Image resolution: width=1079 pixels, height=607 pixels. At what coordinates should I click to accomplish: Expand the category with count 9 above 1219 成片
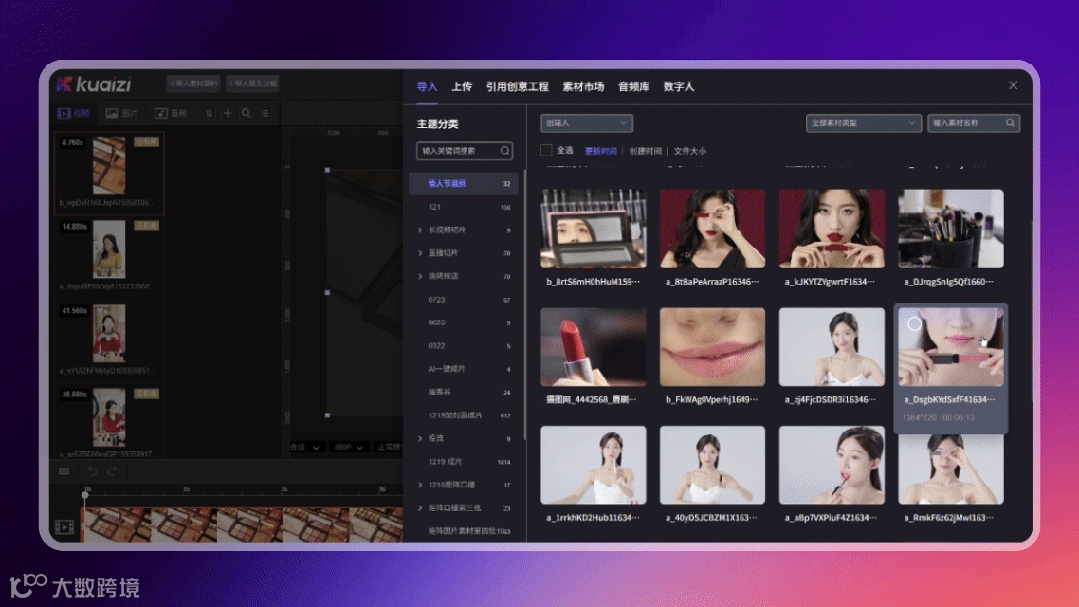[x=420, y=438]
